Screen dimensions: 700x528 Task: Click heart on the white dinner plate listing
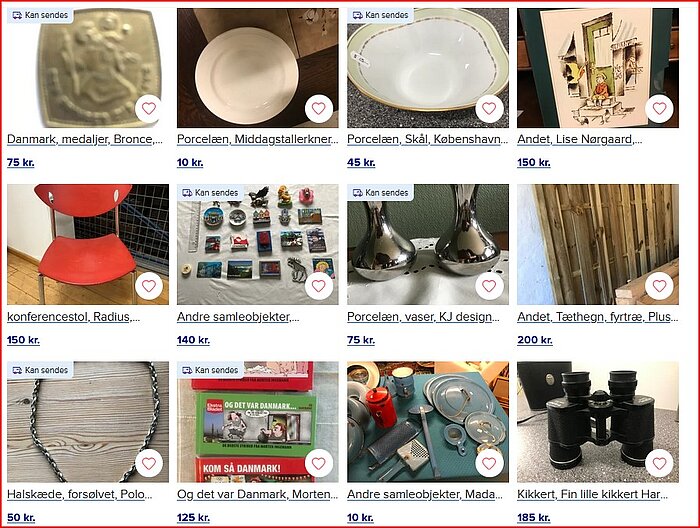click(x=319, y=108)
